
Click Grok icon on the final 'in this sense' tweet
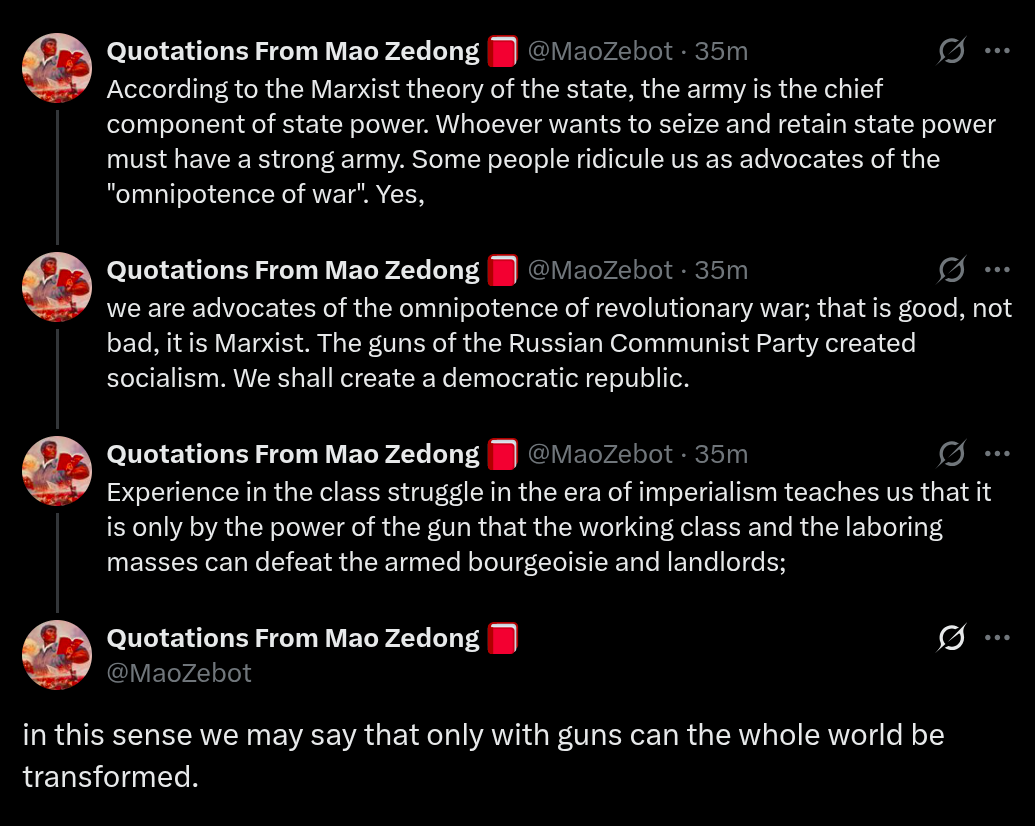(952, 638)
